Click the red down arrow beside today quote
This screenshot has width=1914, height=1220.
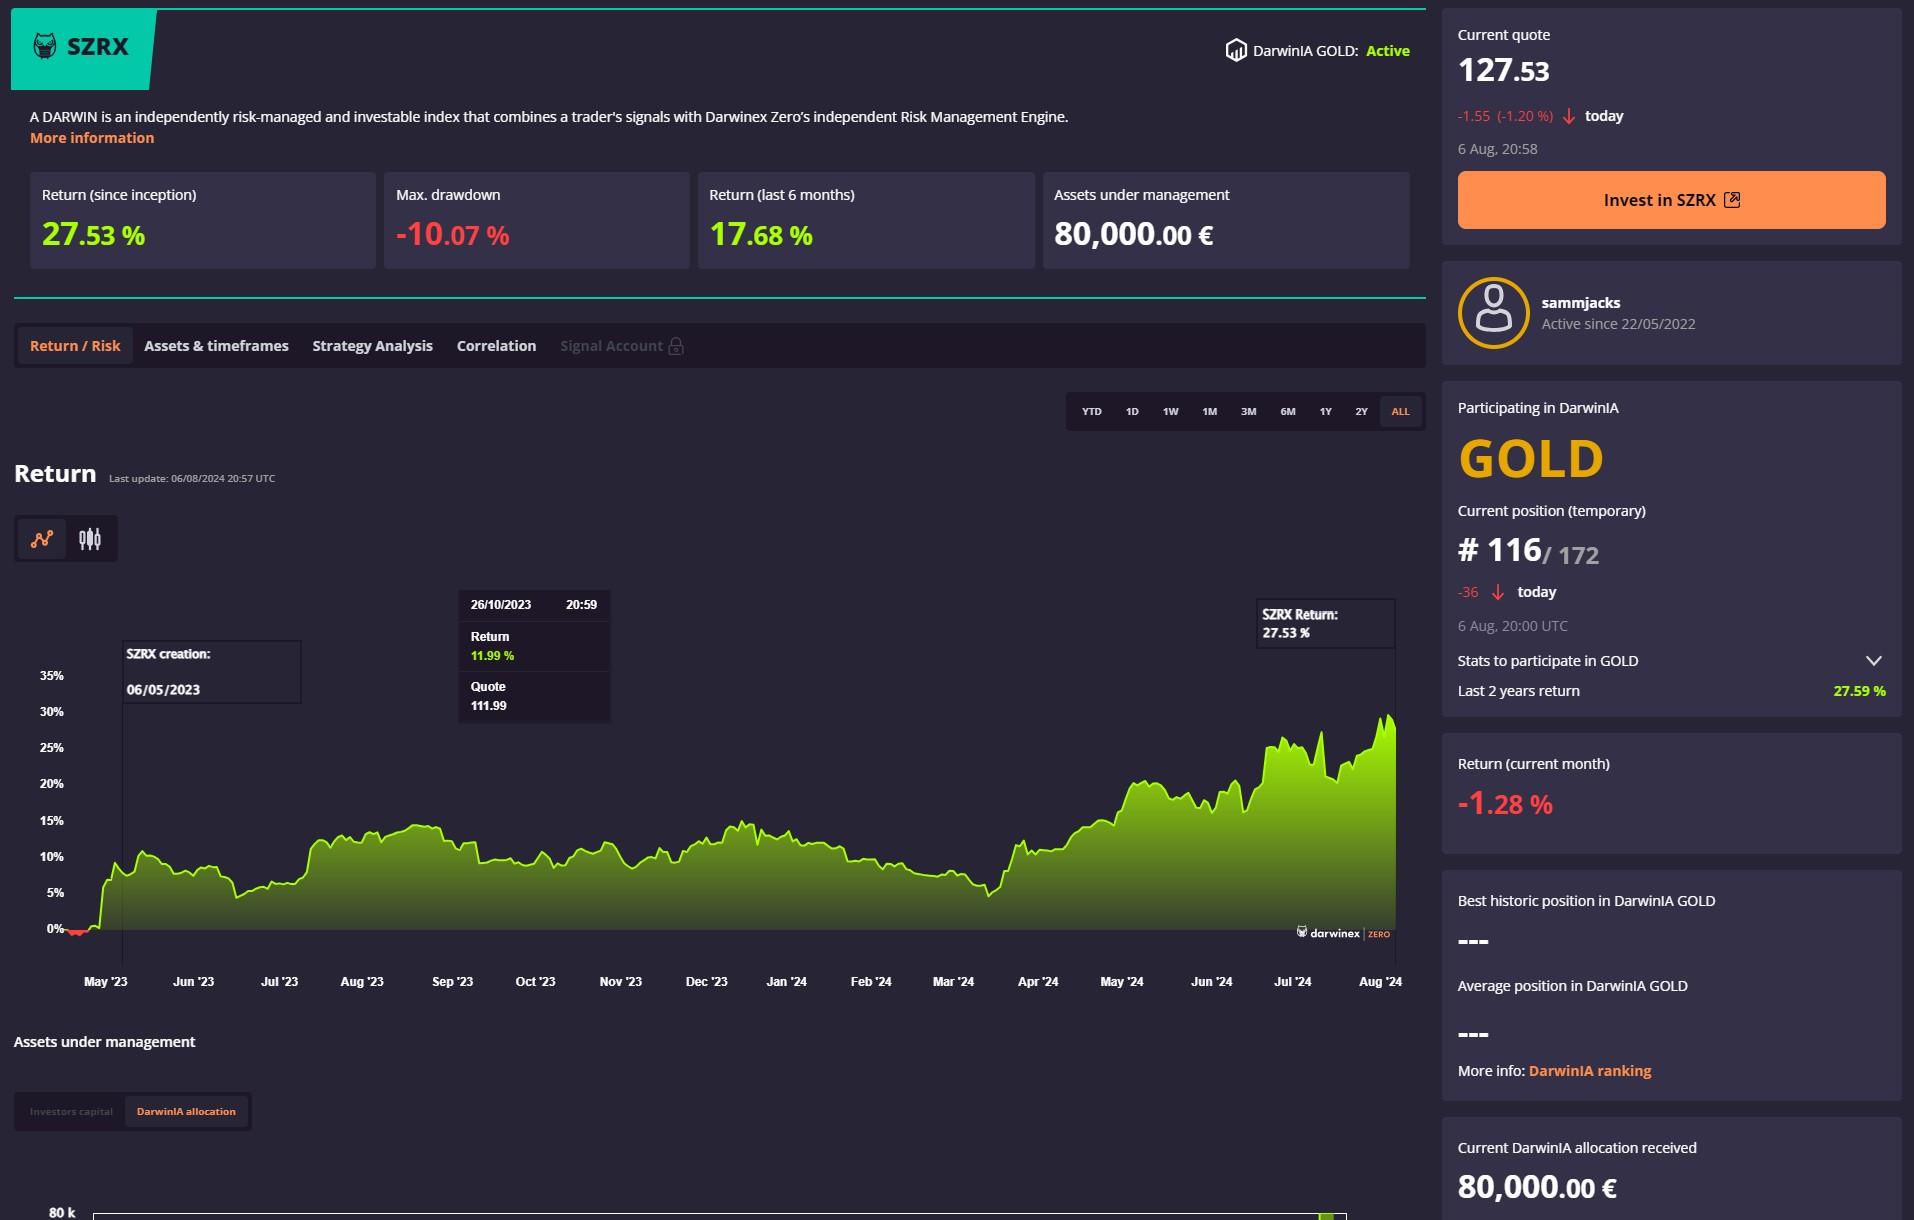tap(1568, 116)
